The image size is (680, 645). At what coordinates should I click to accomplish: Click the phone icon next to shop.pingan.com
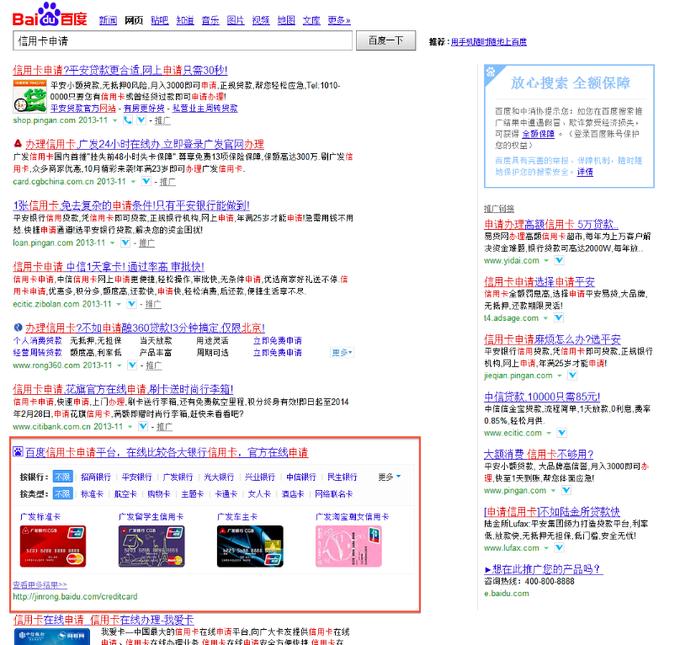click(x=128, y=120)
